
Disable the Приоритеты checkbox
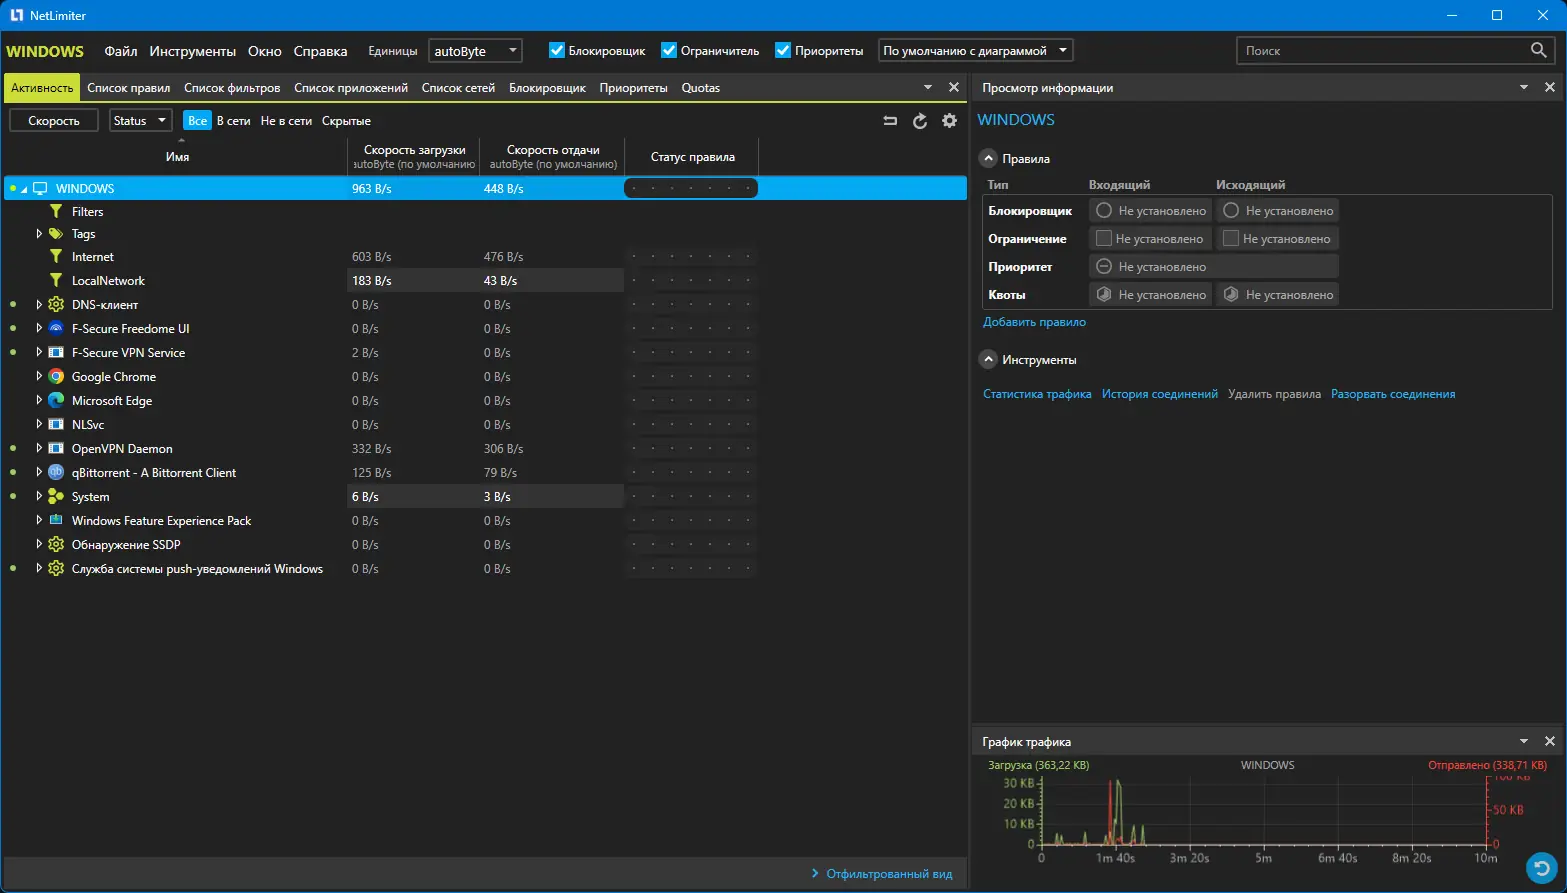pos(783,50)
